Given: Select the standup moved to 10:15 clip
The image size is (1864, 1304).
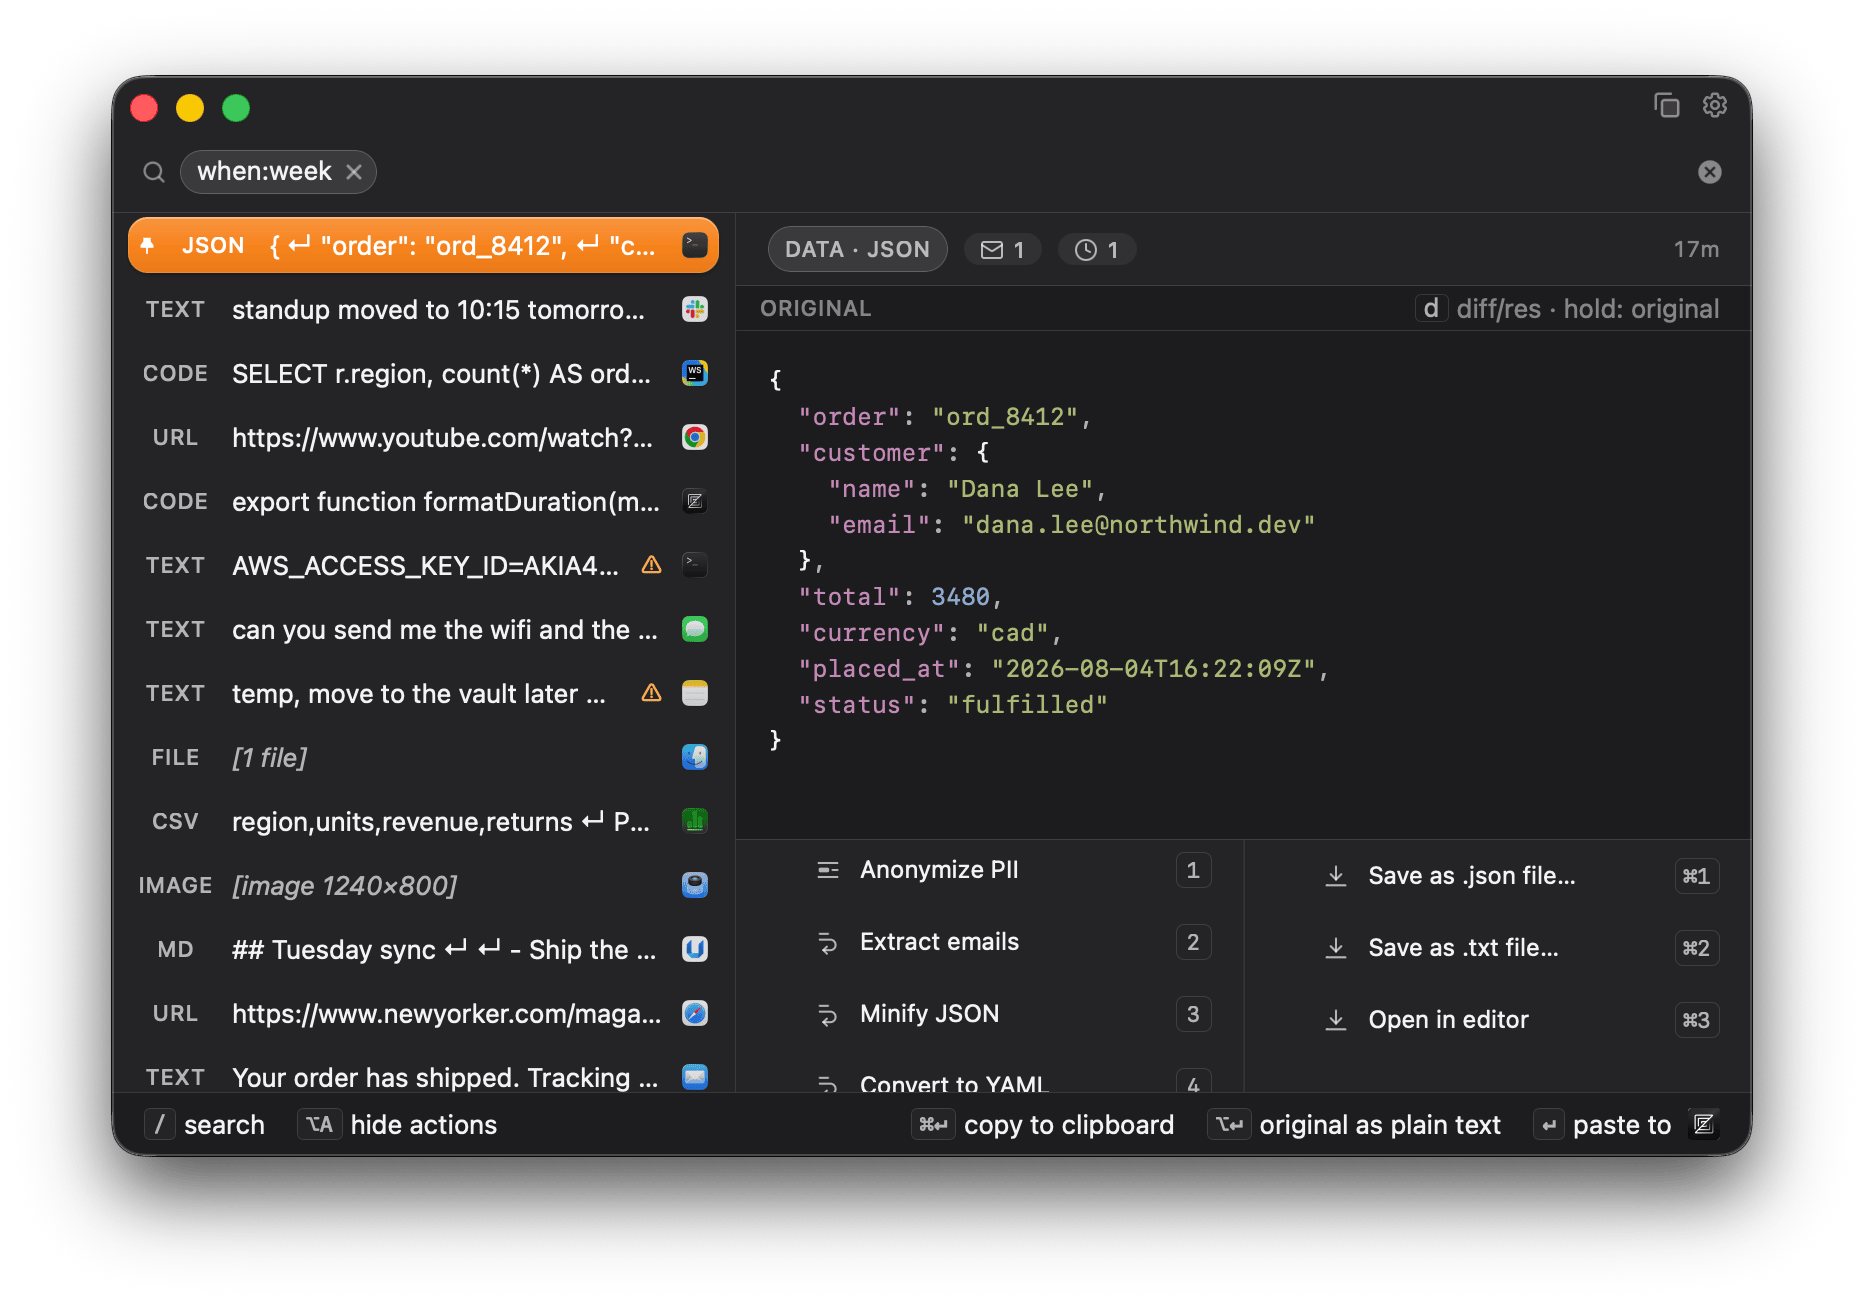Looking at the screenshot, I should [423, 309].
